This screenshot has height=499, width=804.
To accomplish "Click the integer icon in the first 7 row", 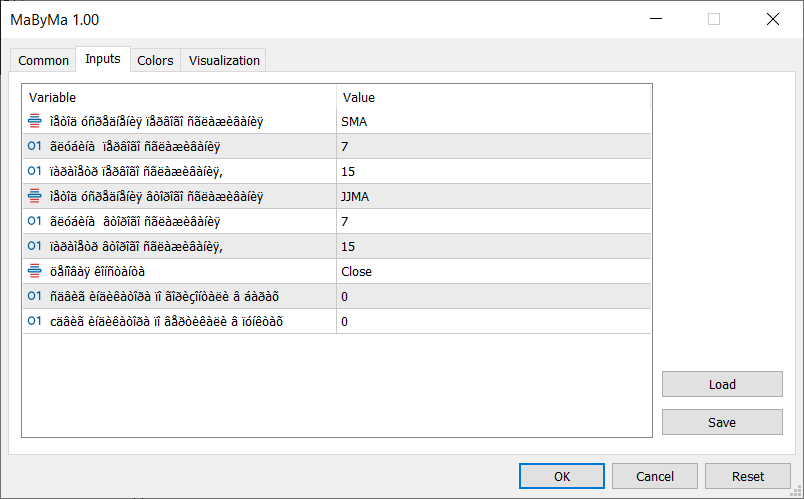I will (x=35, y=146).
